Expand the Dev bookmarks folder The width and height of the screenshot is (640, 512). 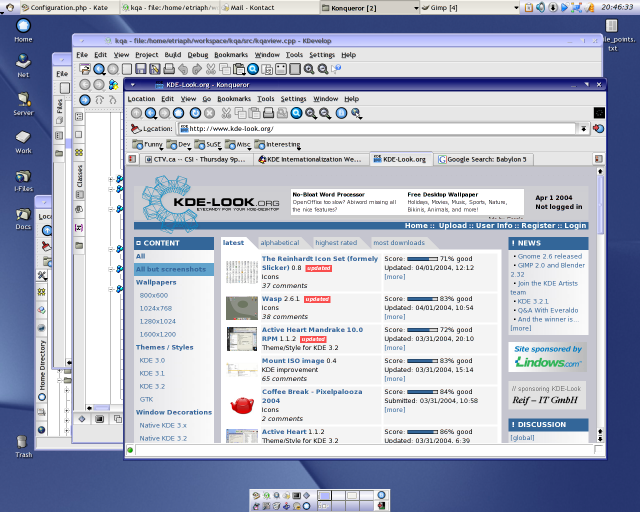tap(179, 145)
